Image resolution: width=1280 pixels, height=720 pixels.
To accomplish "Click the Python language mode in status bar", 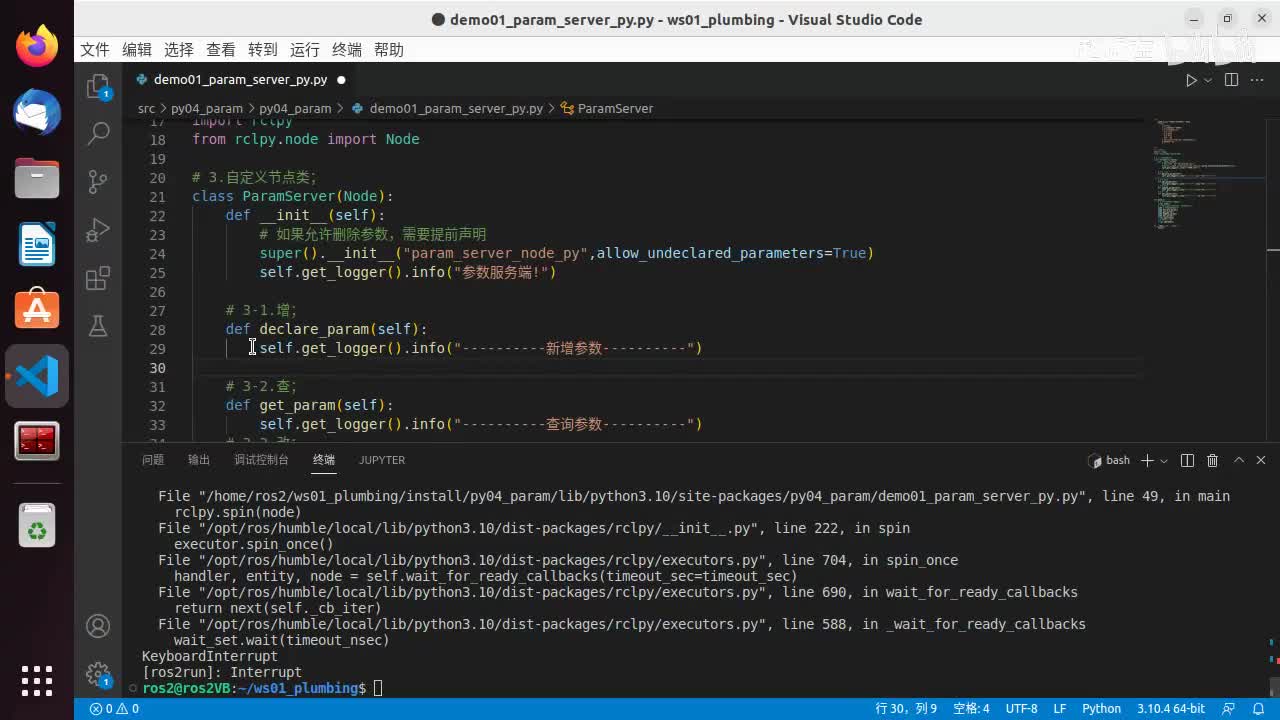I will 1101,708.
